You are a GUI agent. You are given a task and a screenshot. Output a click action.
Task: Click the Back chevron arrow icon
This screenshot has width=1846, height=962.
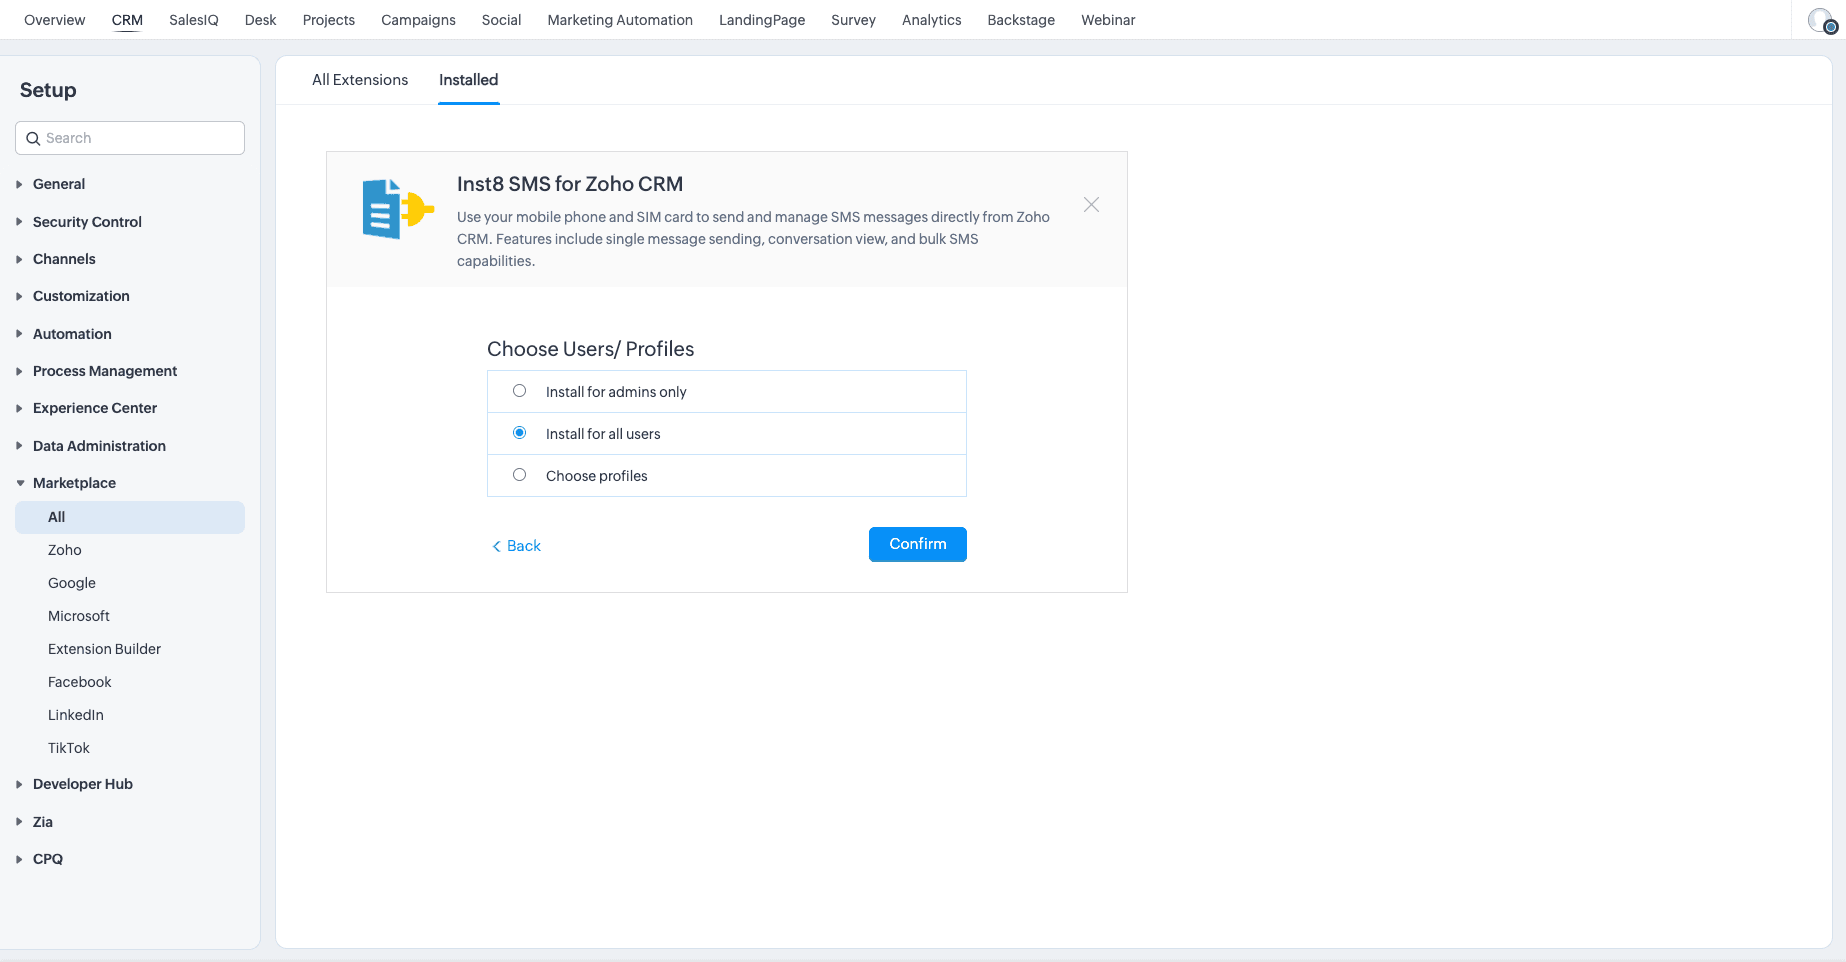(x=496, y=546)
